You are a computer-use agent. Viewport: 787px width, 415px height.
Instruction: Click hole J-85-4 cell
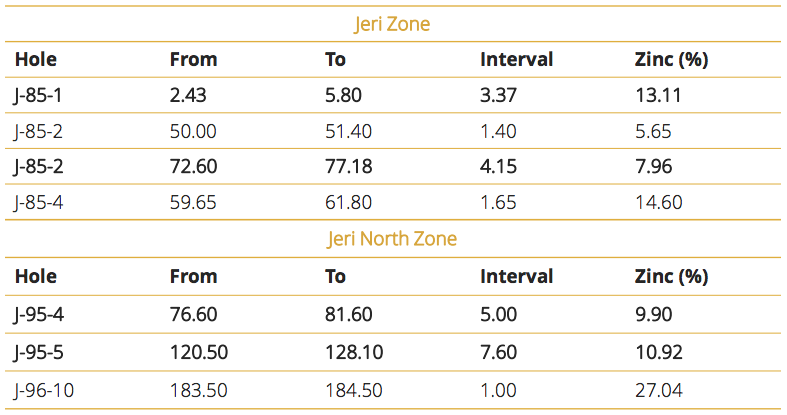point(39,202)
